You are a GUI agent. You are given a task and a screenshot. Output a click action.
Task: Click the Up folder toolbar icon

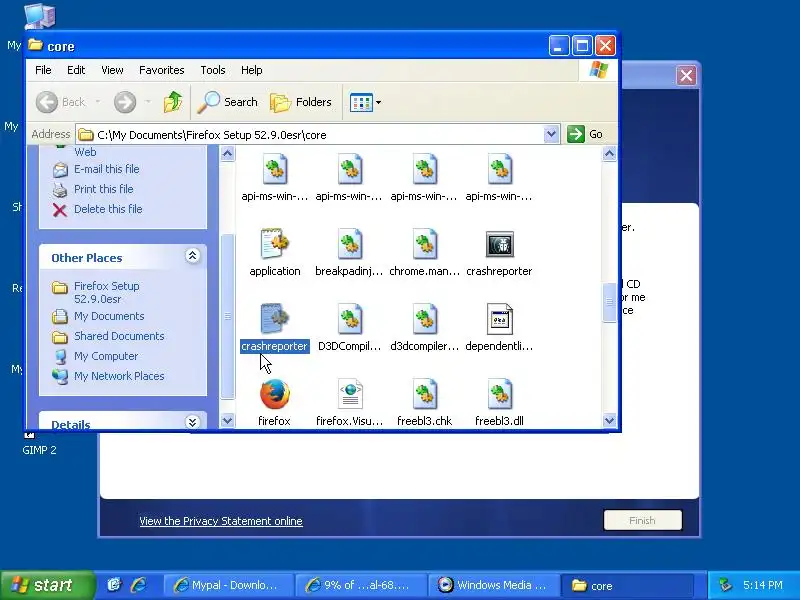tap(173, 102)
